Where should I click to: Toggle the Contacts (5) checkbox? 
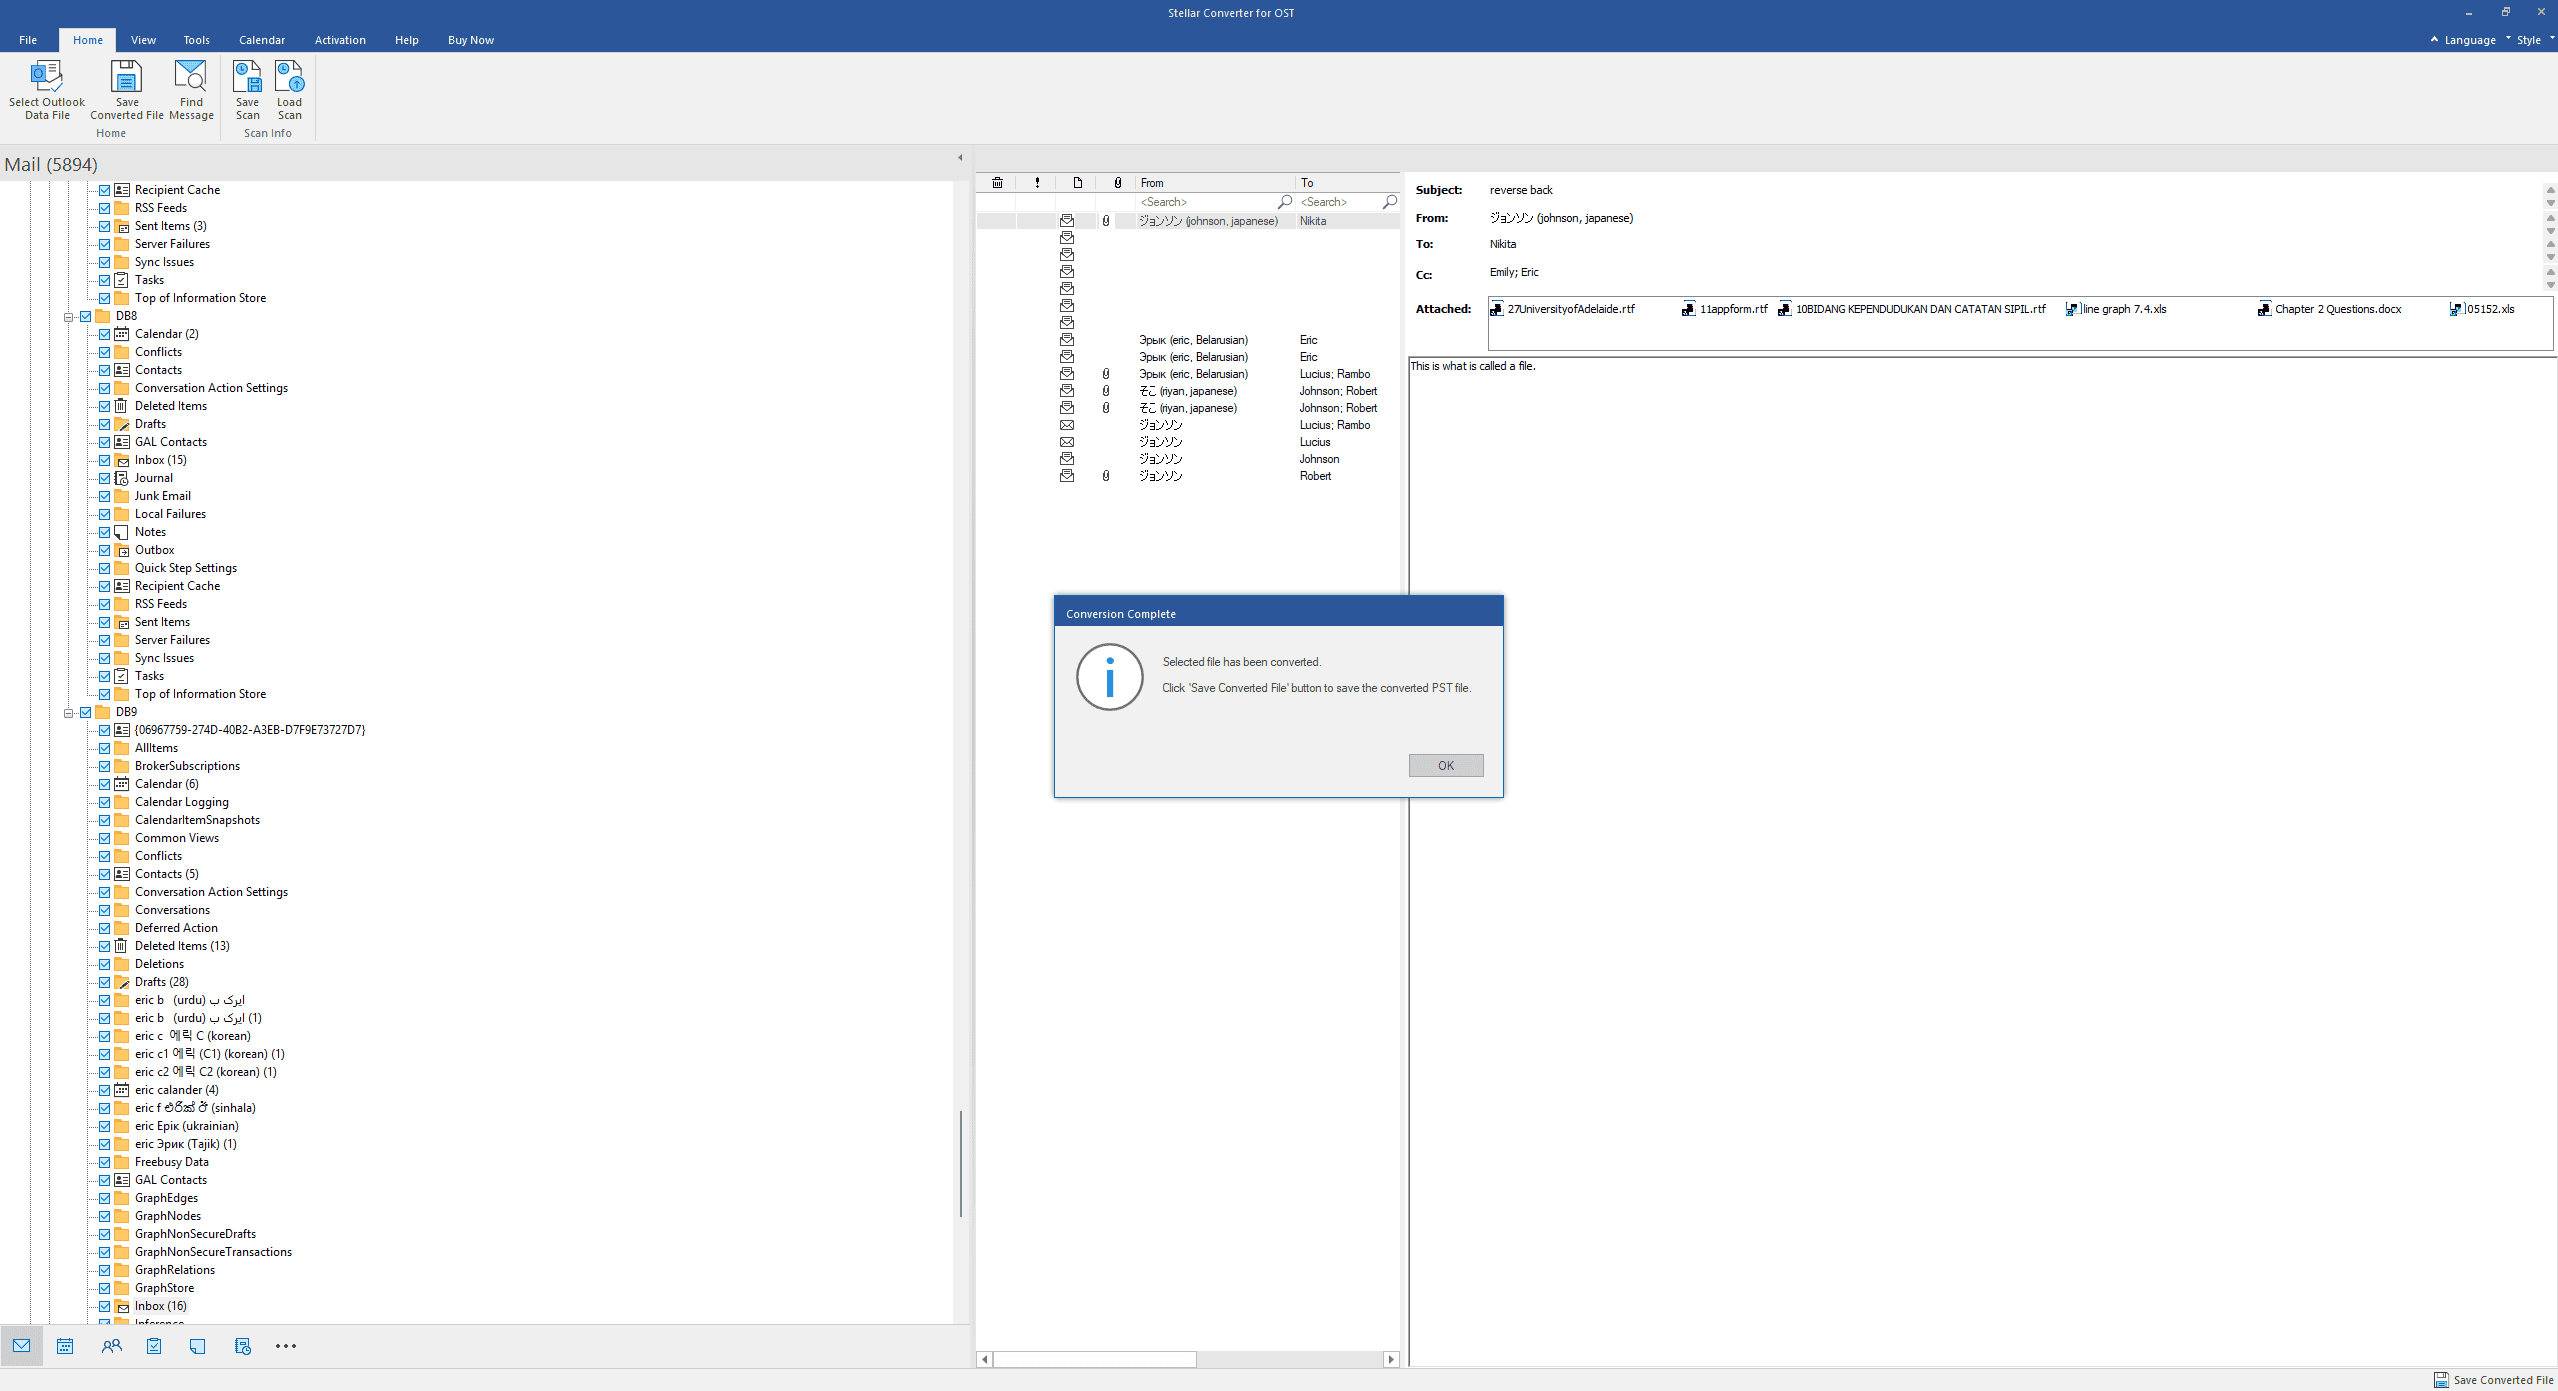[104, 874]
